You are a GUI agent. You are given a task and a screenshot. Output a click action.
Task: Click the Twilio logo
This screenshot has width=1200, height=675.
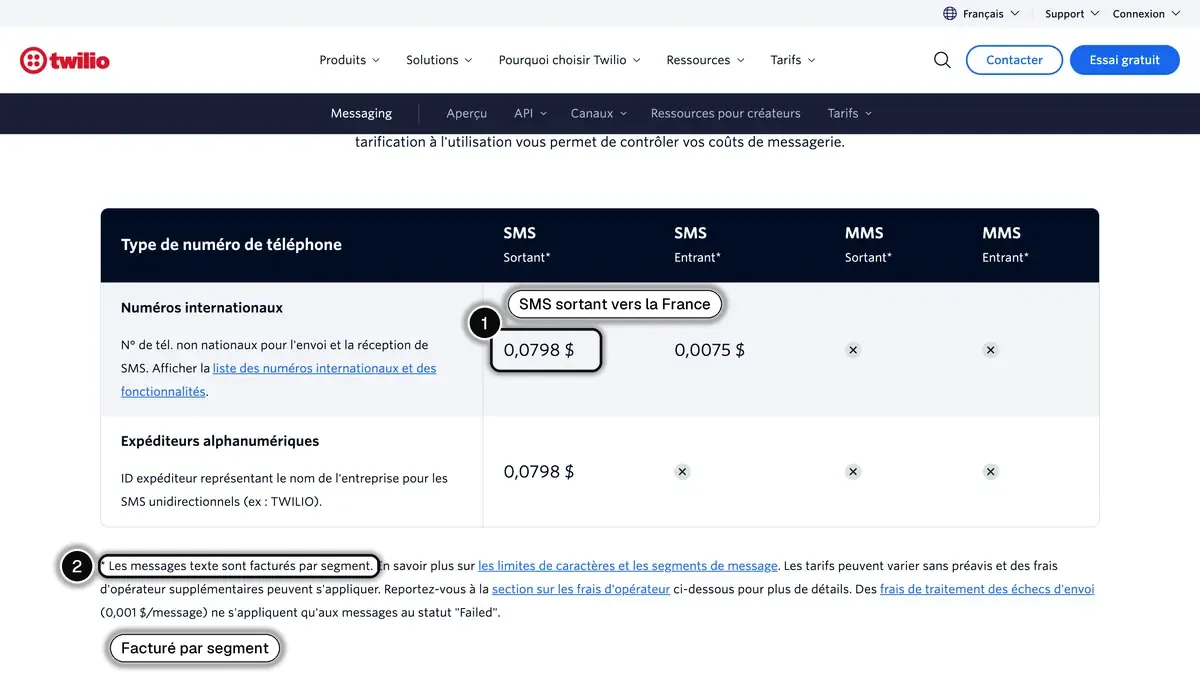[65, 60]
